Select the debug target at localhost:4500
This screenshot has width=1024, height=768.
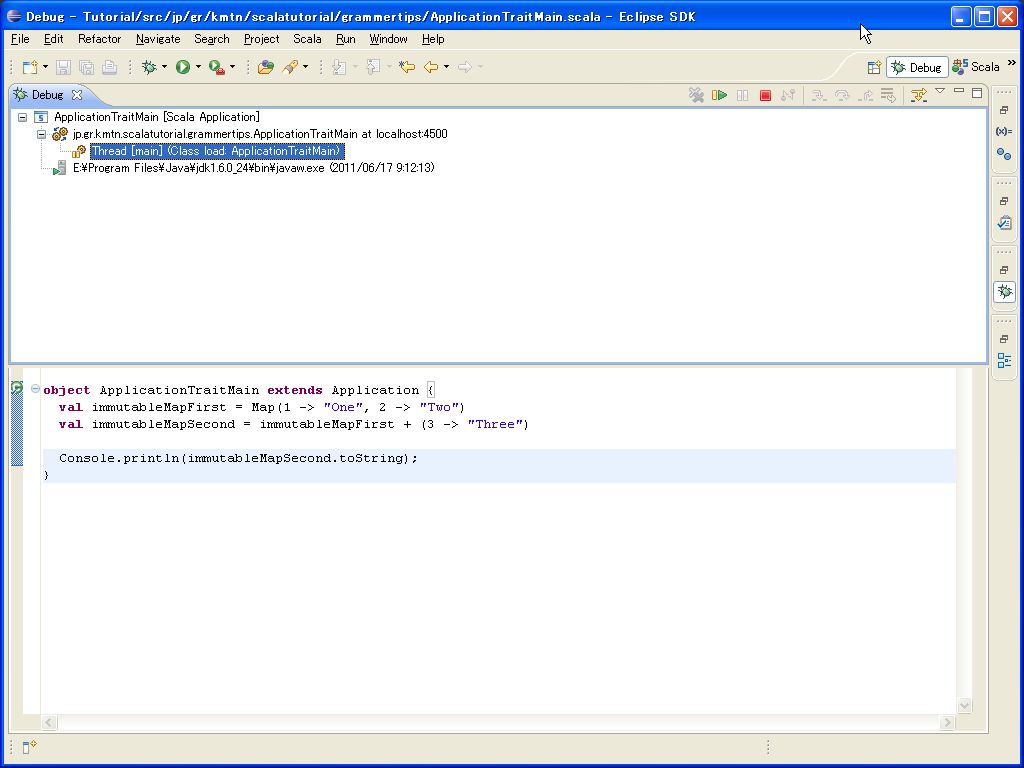[x=260, y=134]
